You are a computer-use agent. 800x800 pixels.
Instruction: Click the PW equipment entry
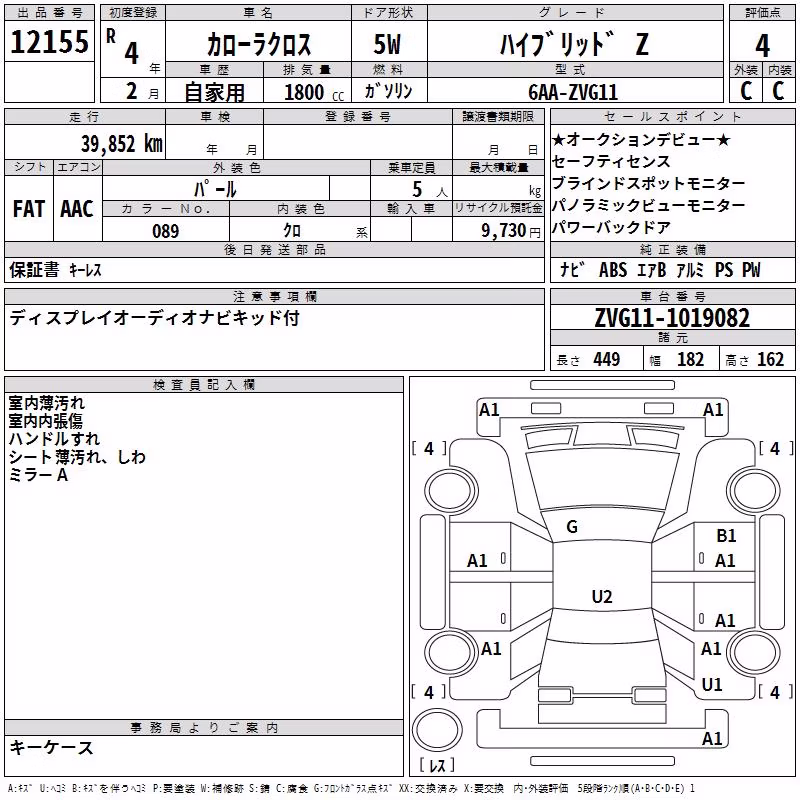[752, 270]
